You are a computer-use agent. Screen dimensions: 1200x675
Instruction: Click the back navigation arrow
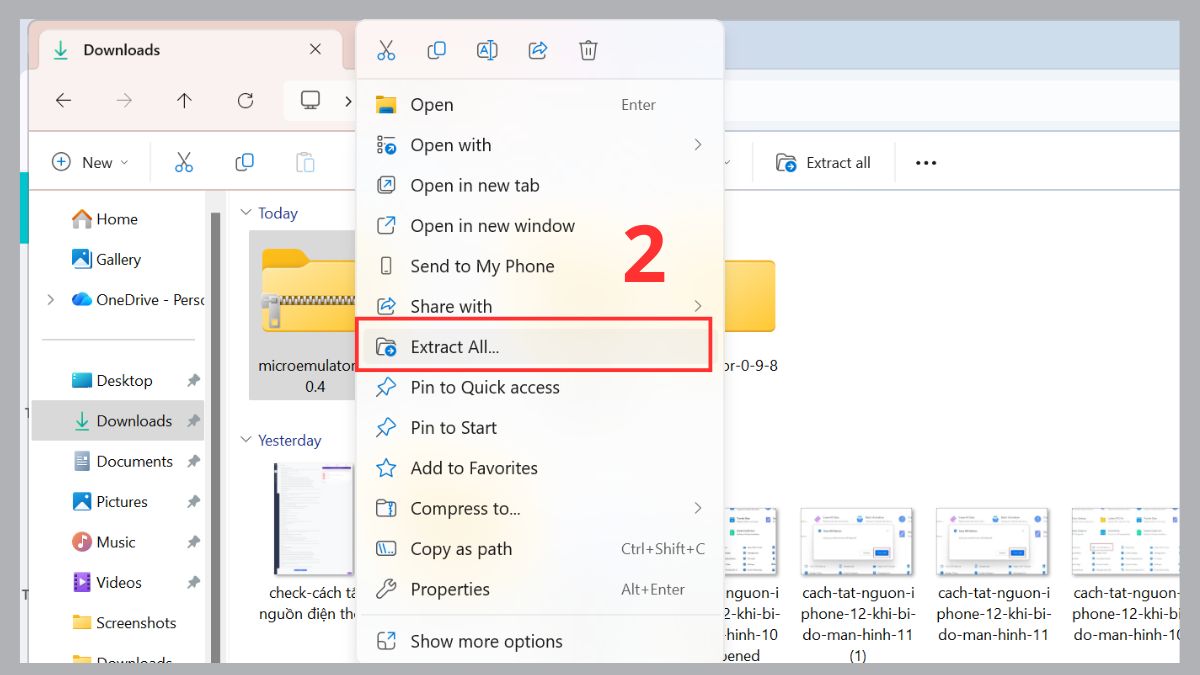63,100
